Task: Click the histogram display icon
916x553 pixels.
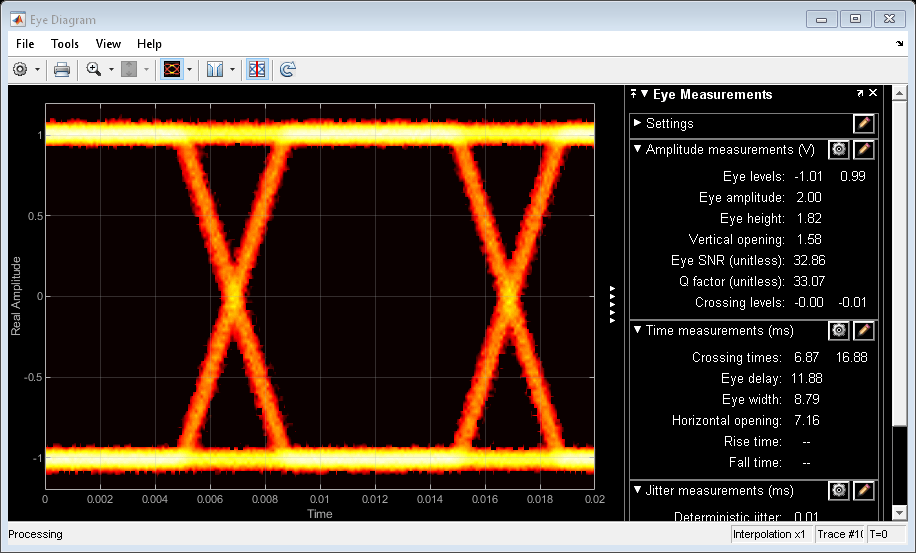Action: 214,69
